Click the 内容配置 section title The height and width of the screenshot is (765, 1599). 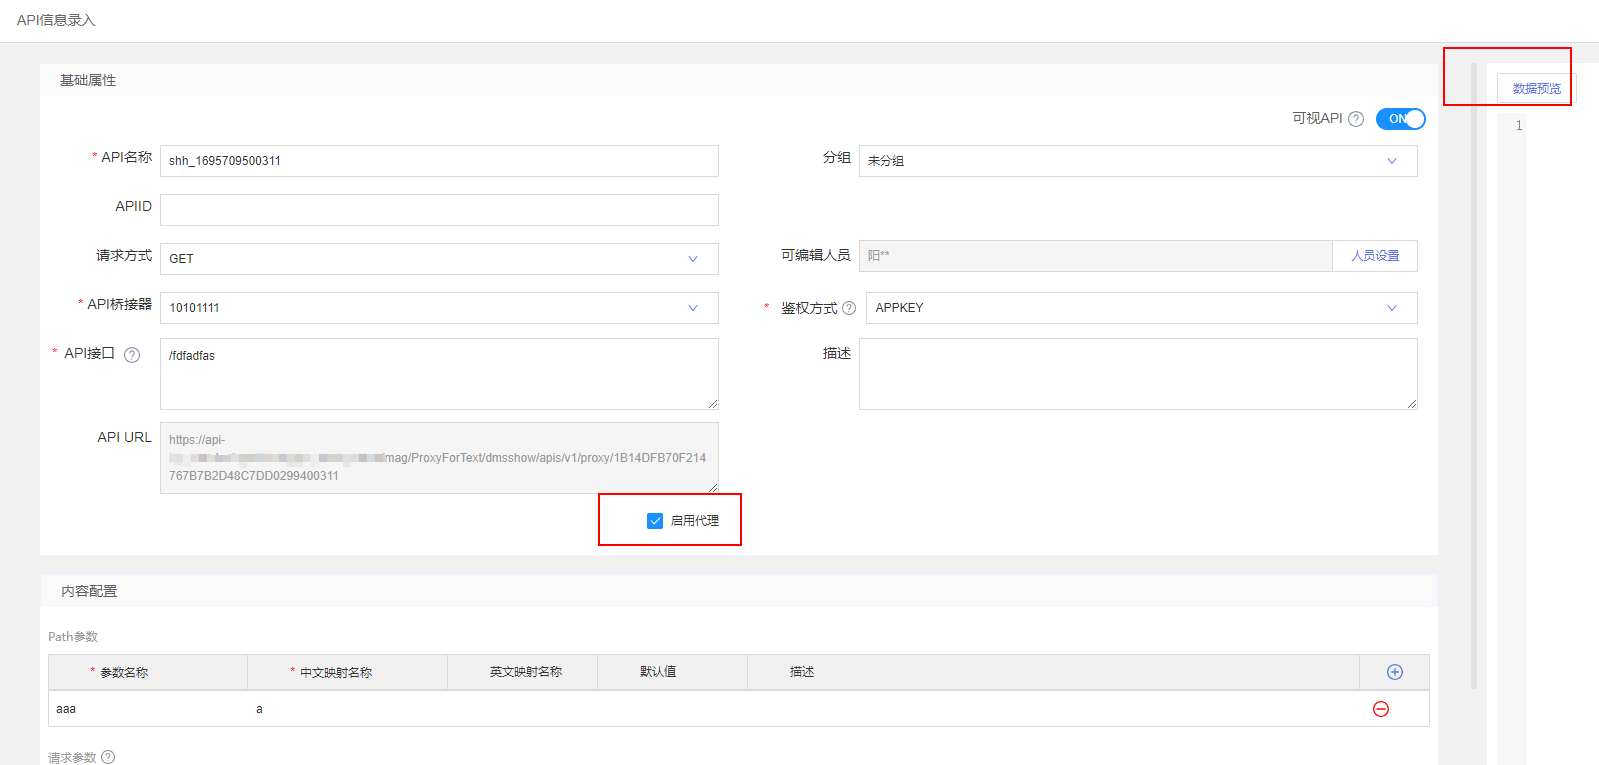pyautogui.click(x=89, y=591)
